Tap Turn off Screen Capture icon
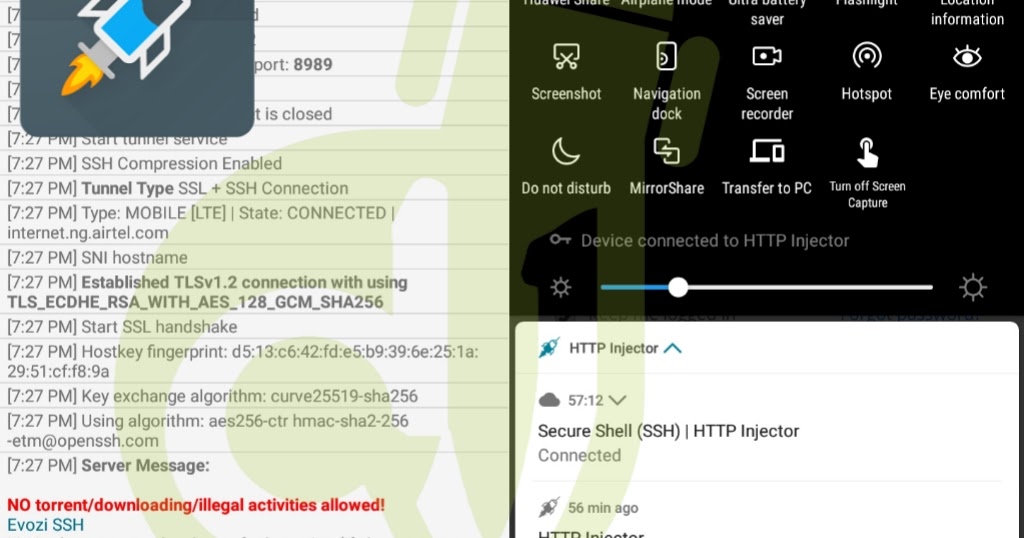 click(x=867, y=153)
